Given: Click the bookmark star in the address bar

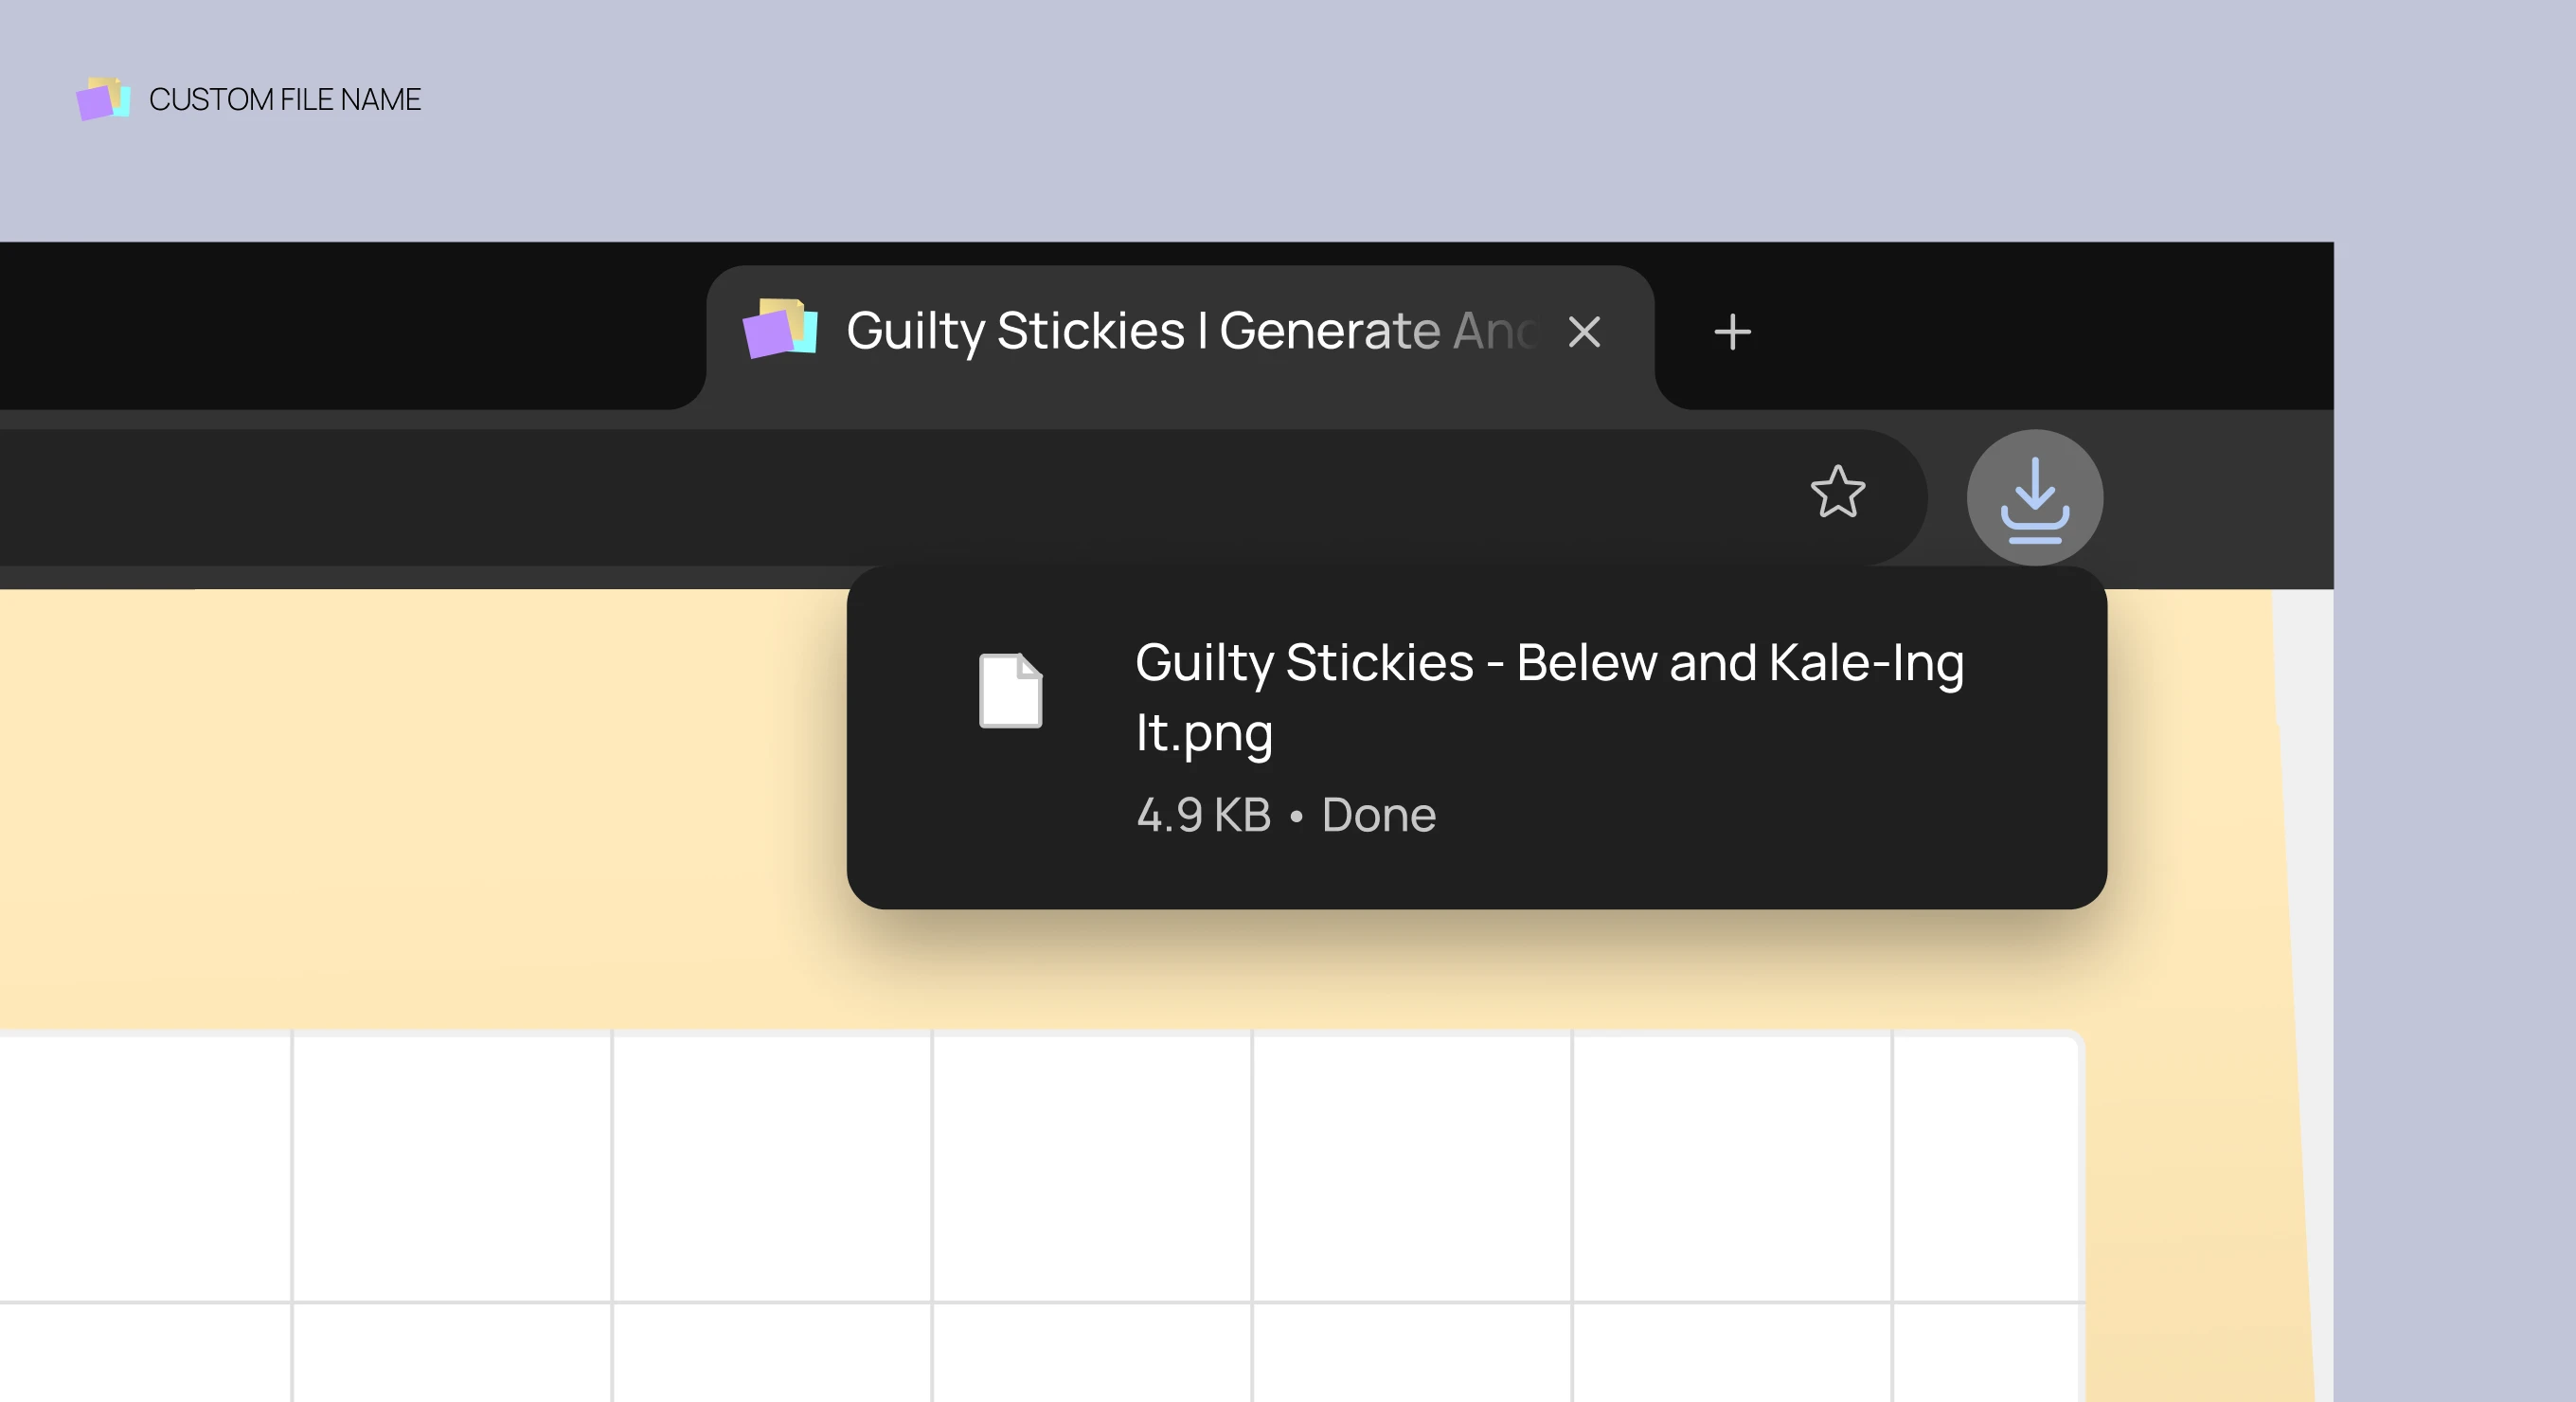Looking at the screenshot, I should [1838, 492].
